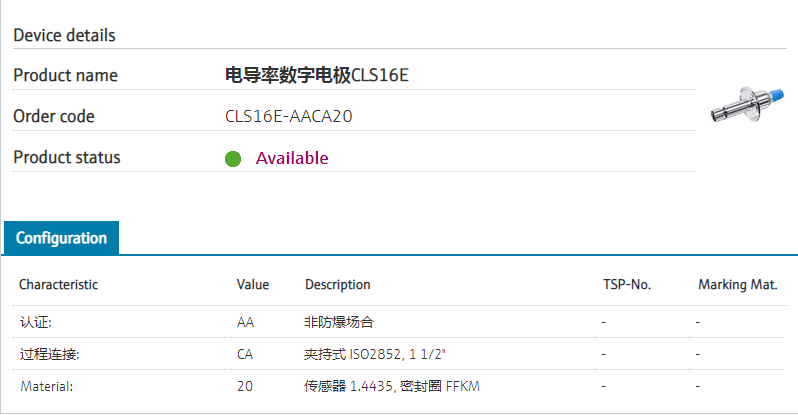Click the product name 电导率数字电极CLS16E
Screen dimensions: 798x415
tap(317, 75)
